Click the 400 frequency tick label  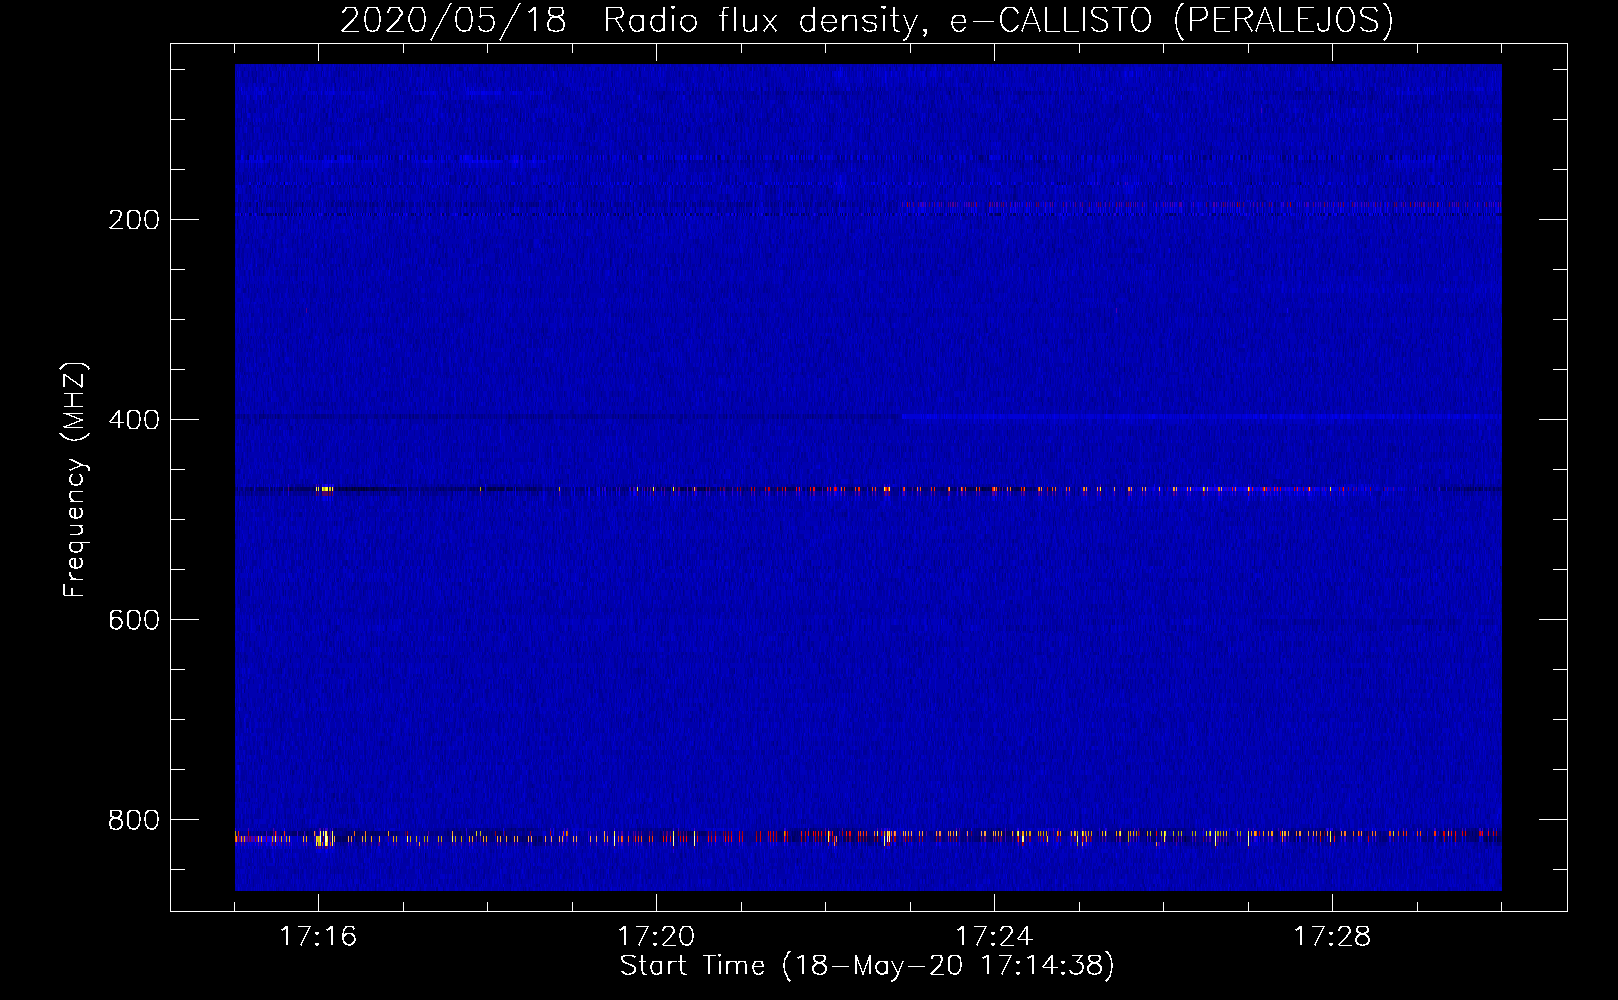point(134,420)
